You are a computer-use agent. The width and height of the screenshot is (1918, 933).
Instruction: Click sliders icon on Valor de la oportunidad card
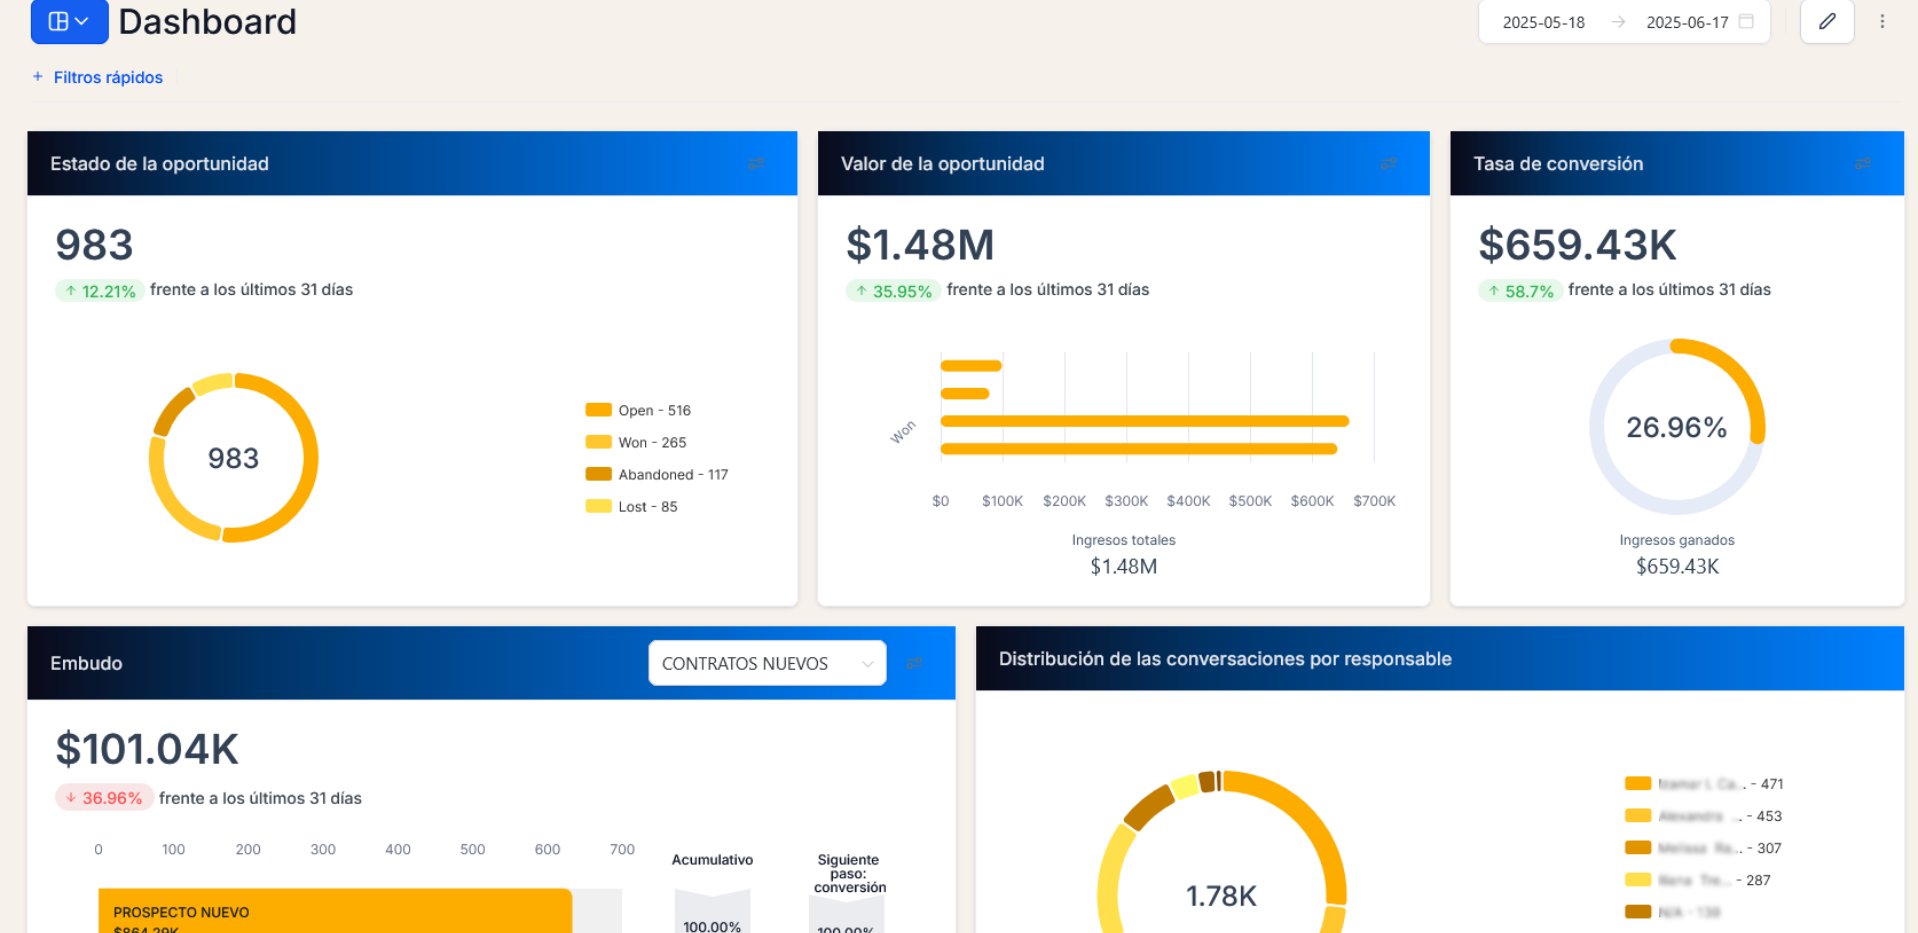pos(1389,163)
